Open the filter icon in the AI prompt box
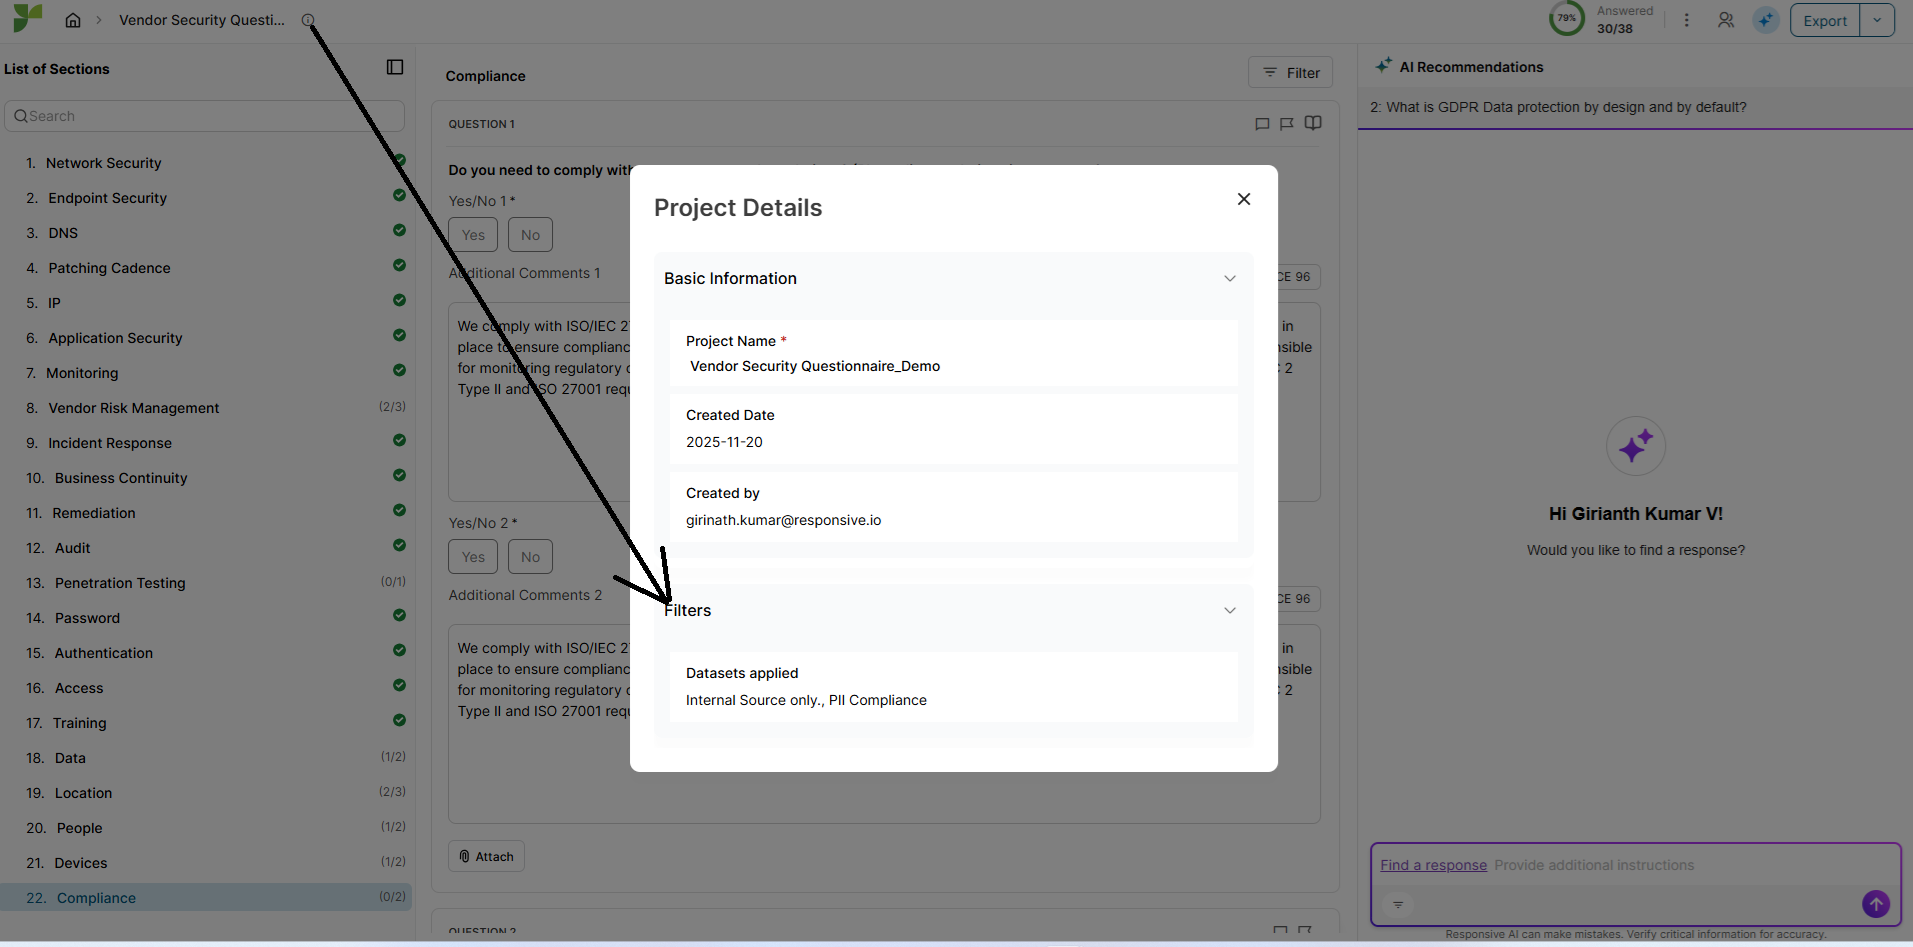Viewport: 1913px width, 947px height. (1398, 904)
